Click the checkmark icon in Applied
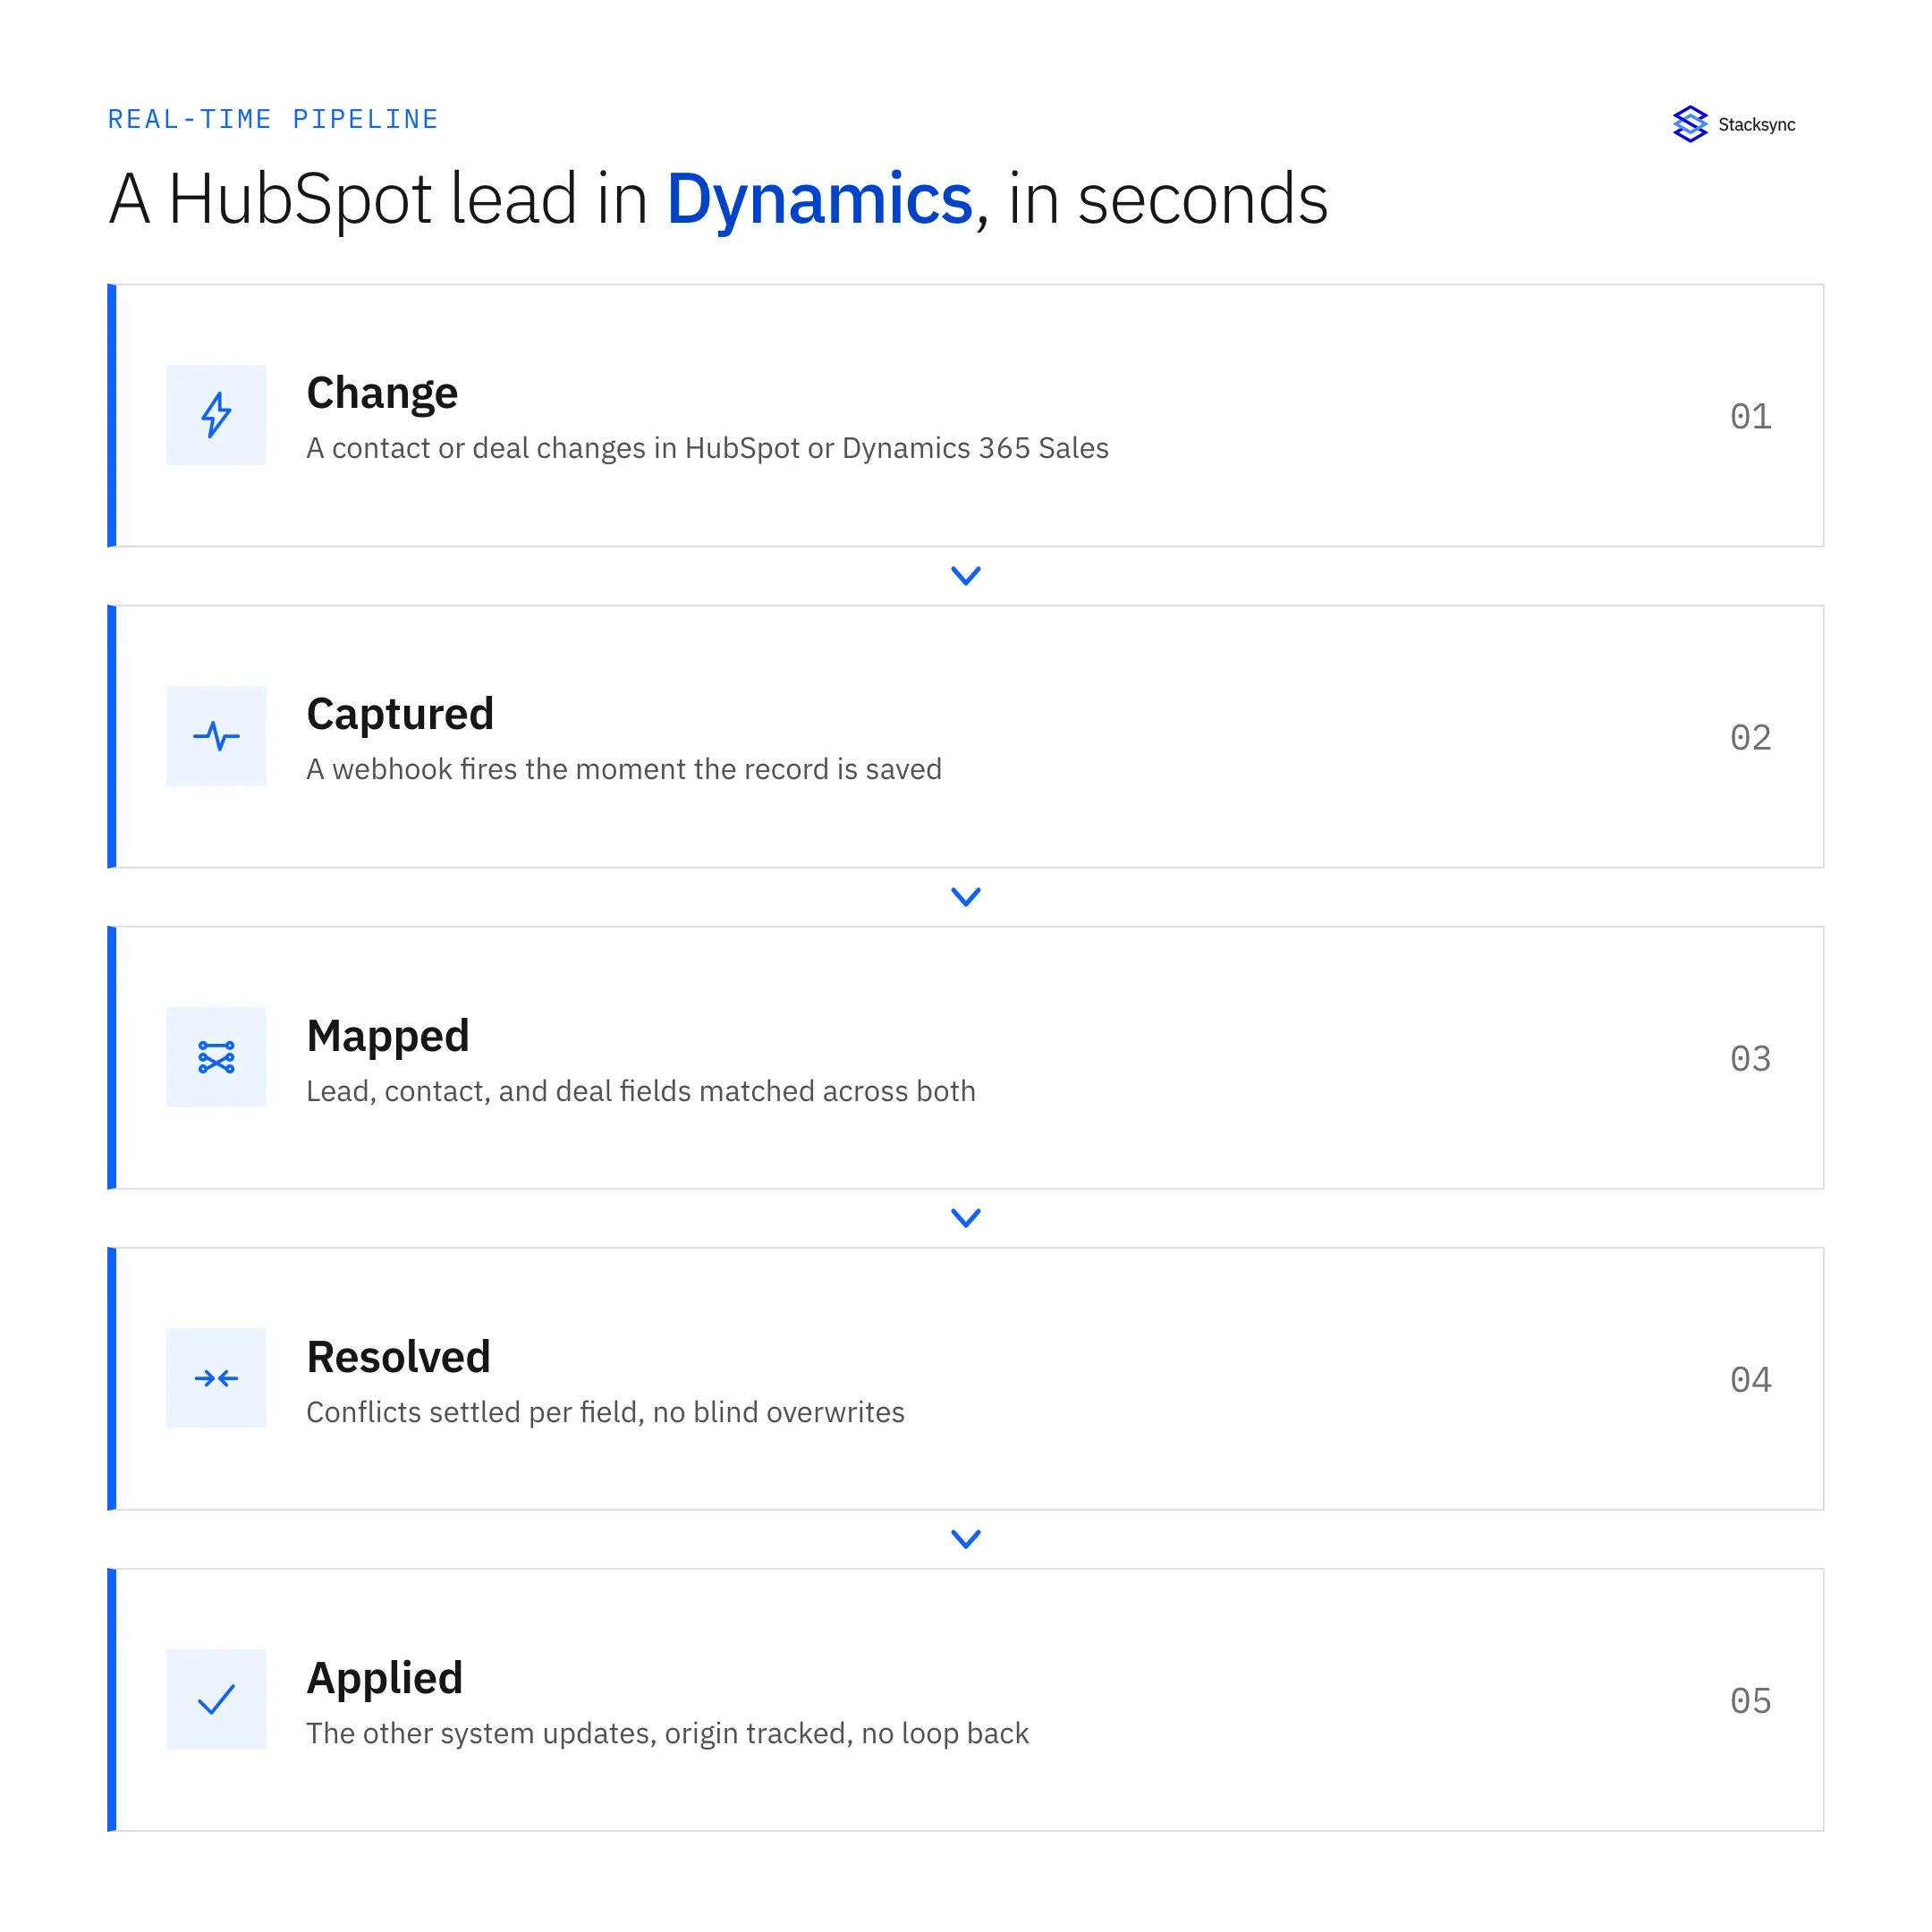 click(x=216, y=1699)
